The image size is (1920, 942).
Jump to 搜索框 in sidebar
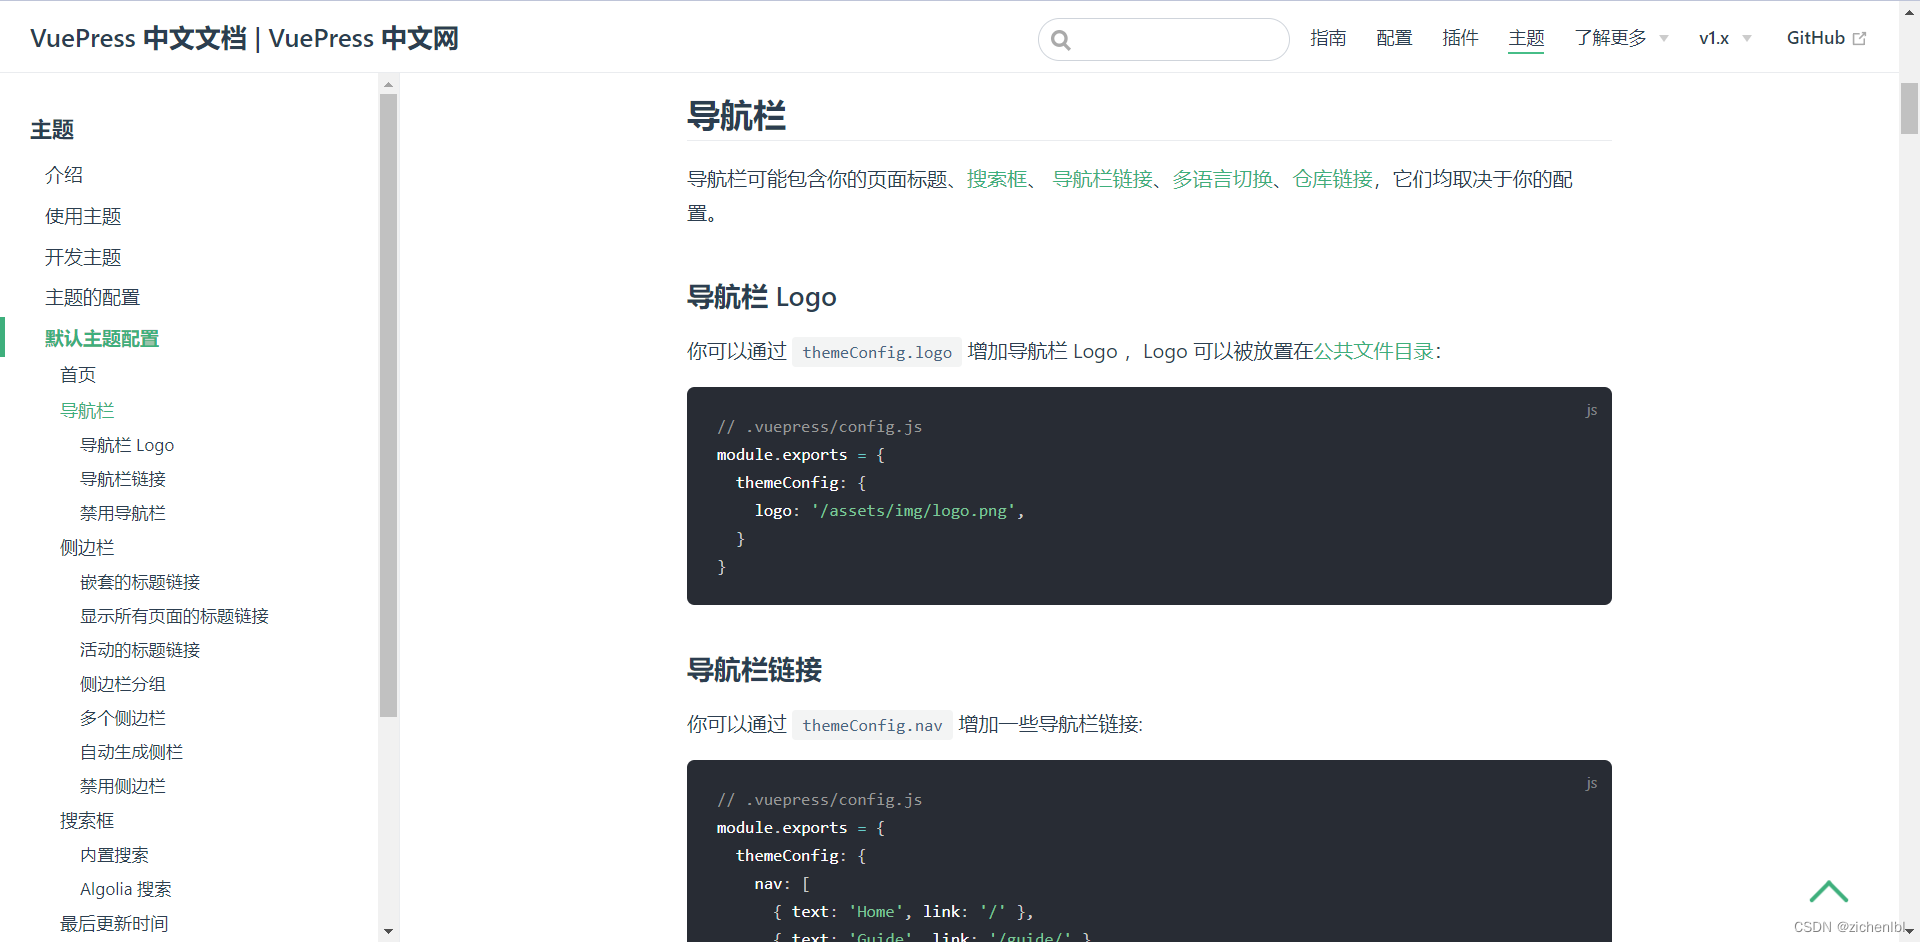pyautogui.click(x=87, y=821)
